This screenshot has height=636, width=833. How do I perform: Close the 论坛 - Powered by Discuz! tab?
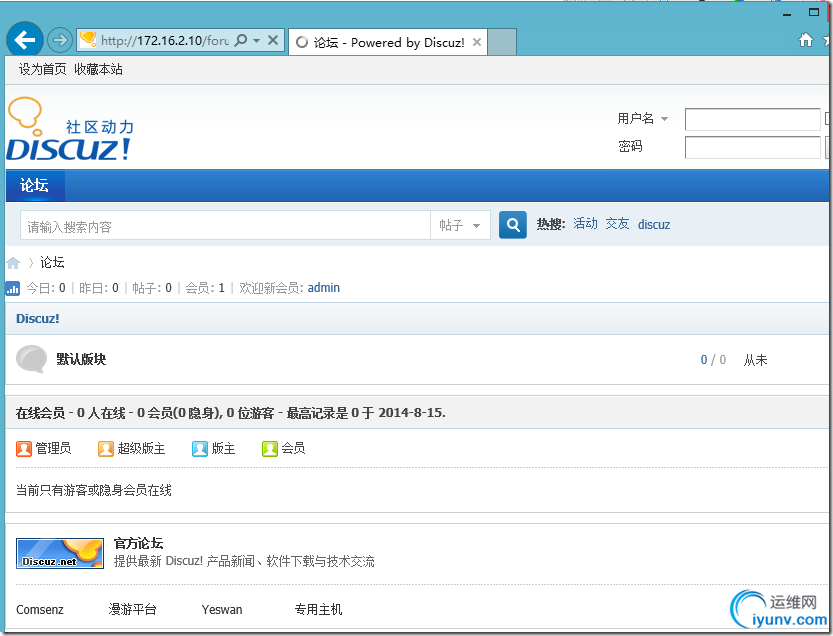pos(477,42)
